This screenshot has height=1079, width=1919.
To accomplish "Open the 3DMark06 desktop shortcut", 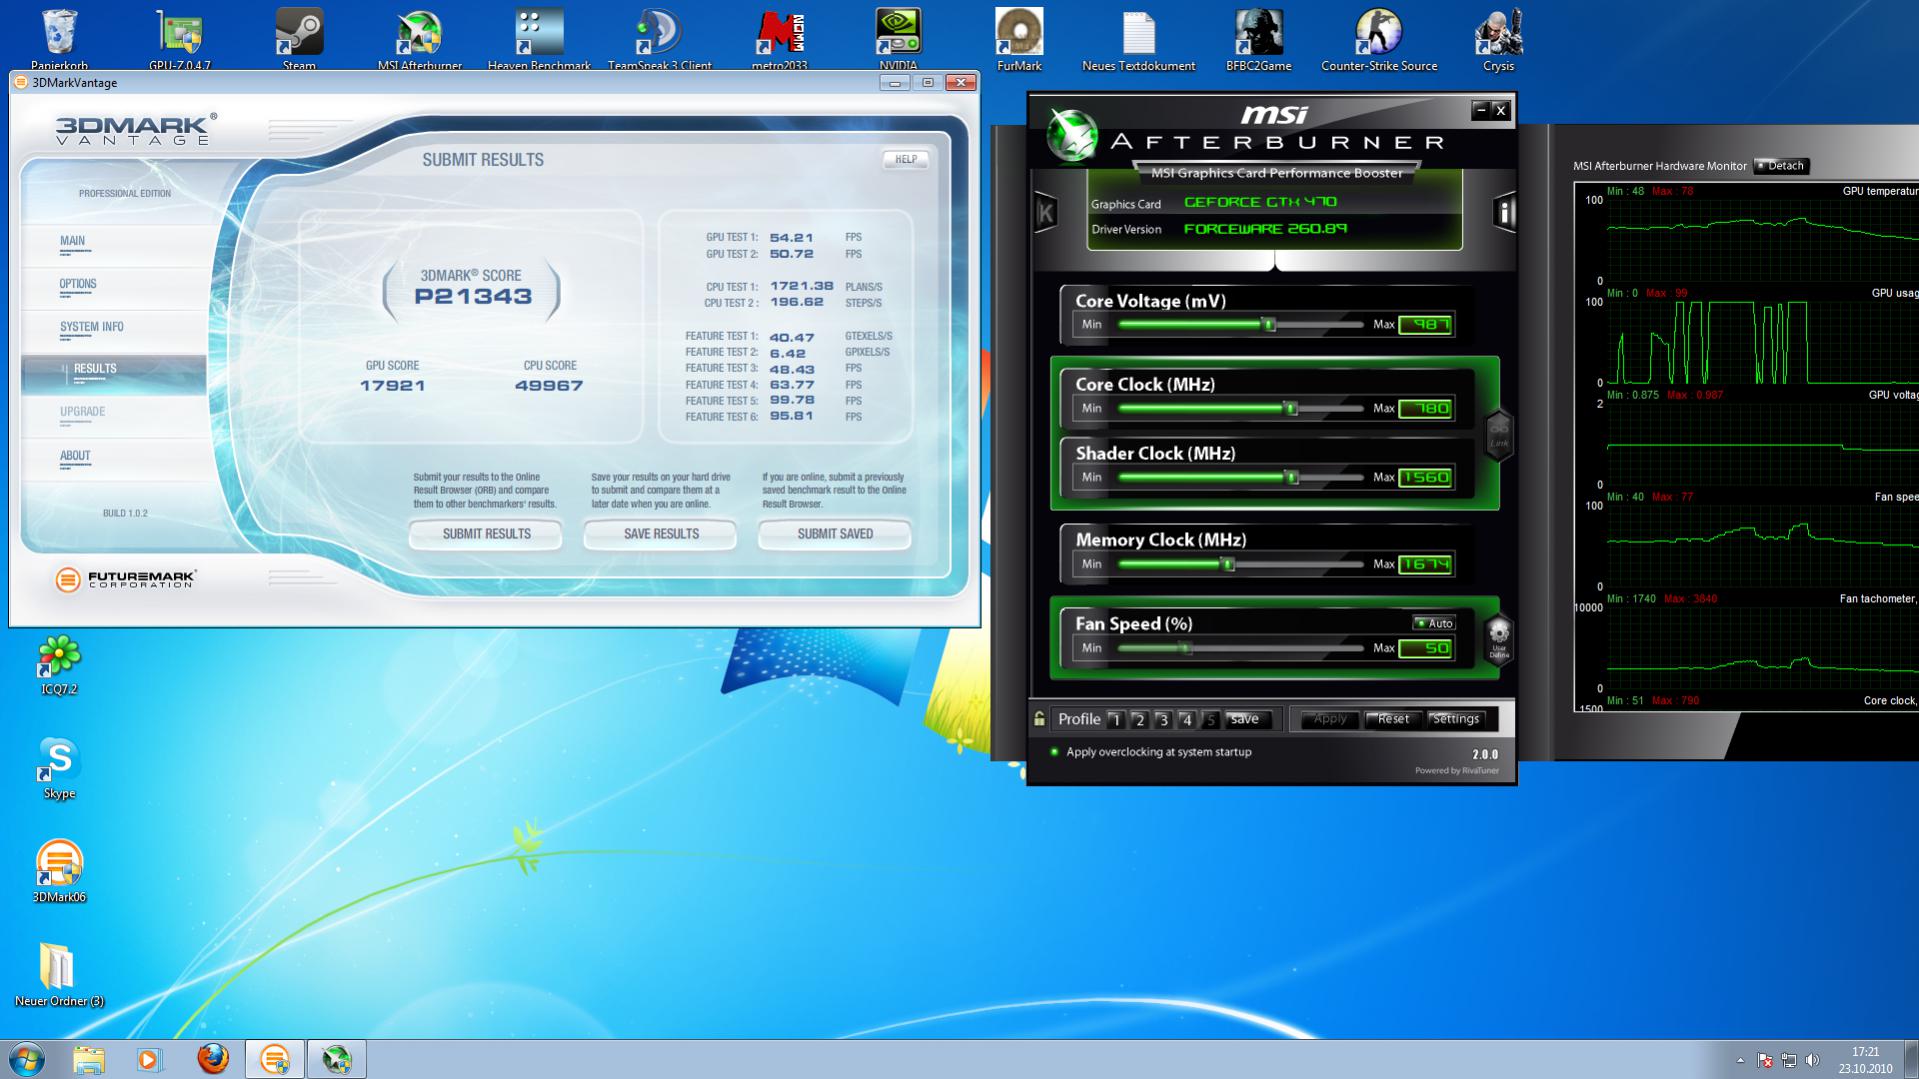I will click(x=59, y=871).
